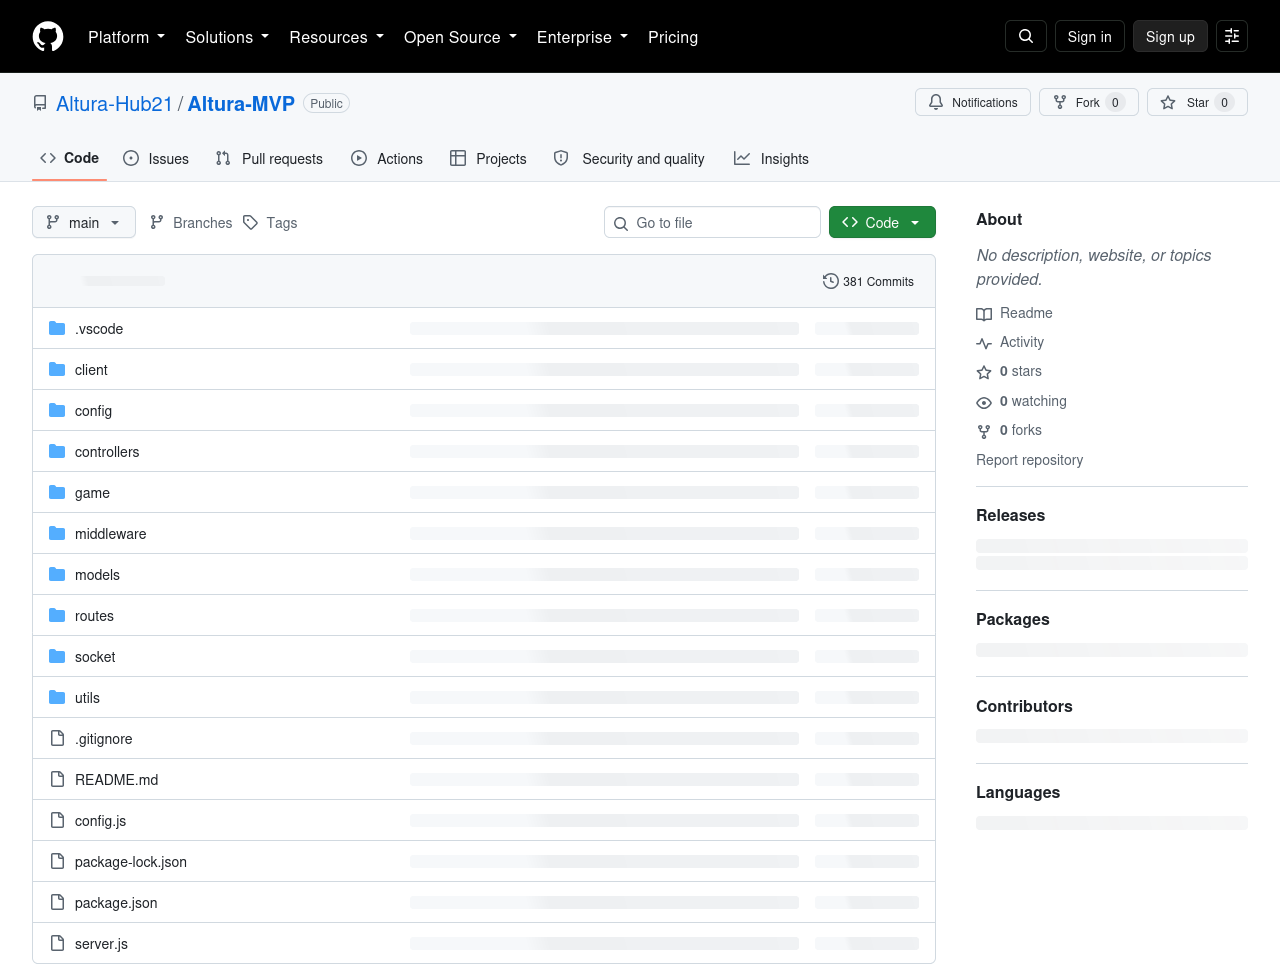Open the Releases section heading link

tap(1010, 515)
